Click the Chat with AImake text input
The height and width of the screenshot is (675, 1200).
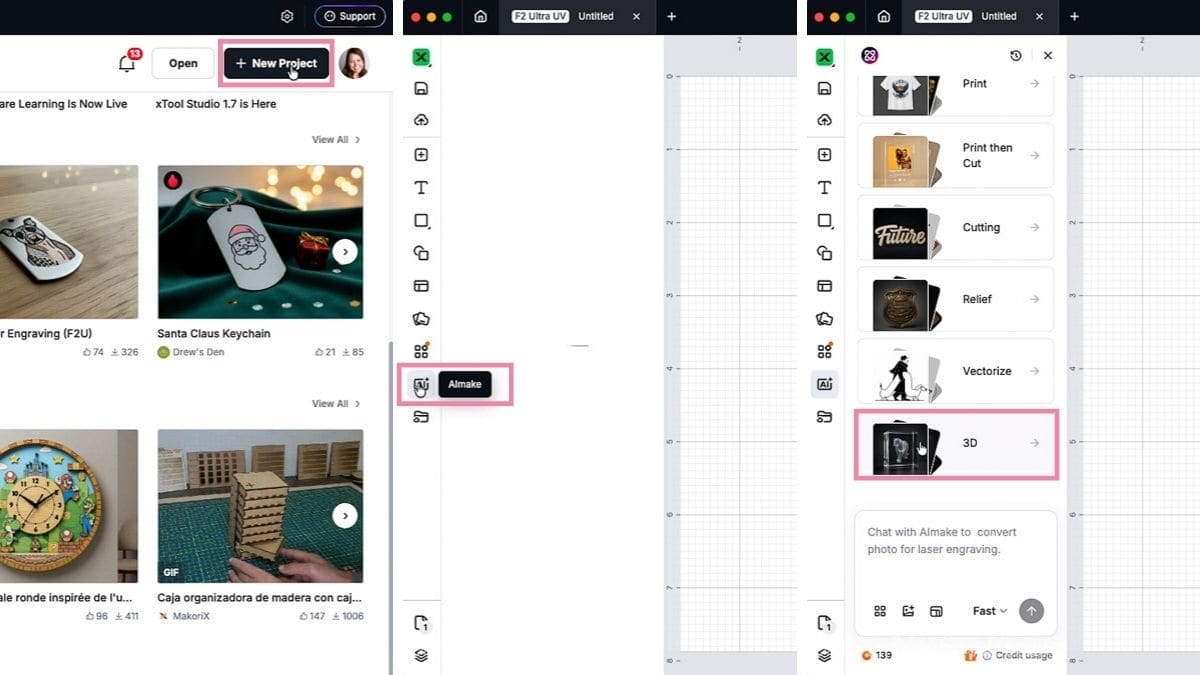pyautogui.click(x=955, y=541)
